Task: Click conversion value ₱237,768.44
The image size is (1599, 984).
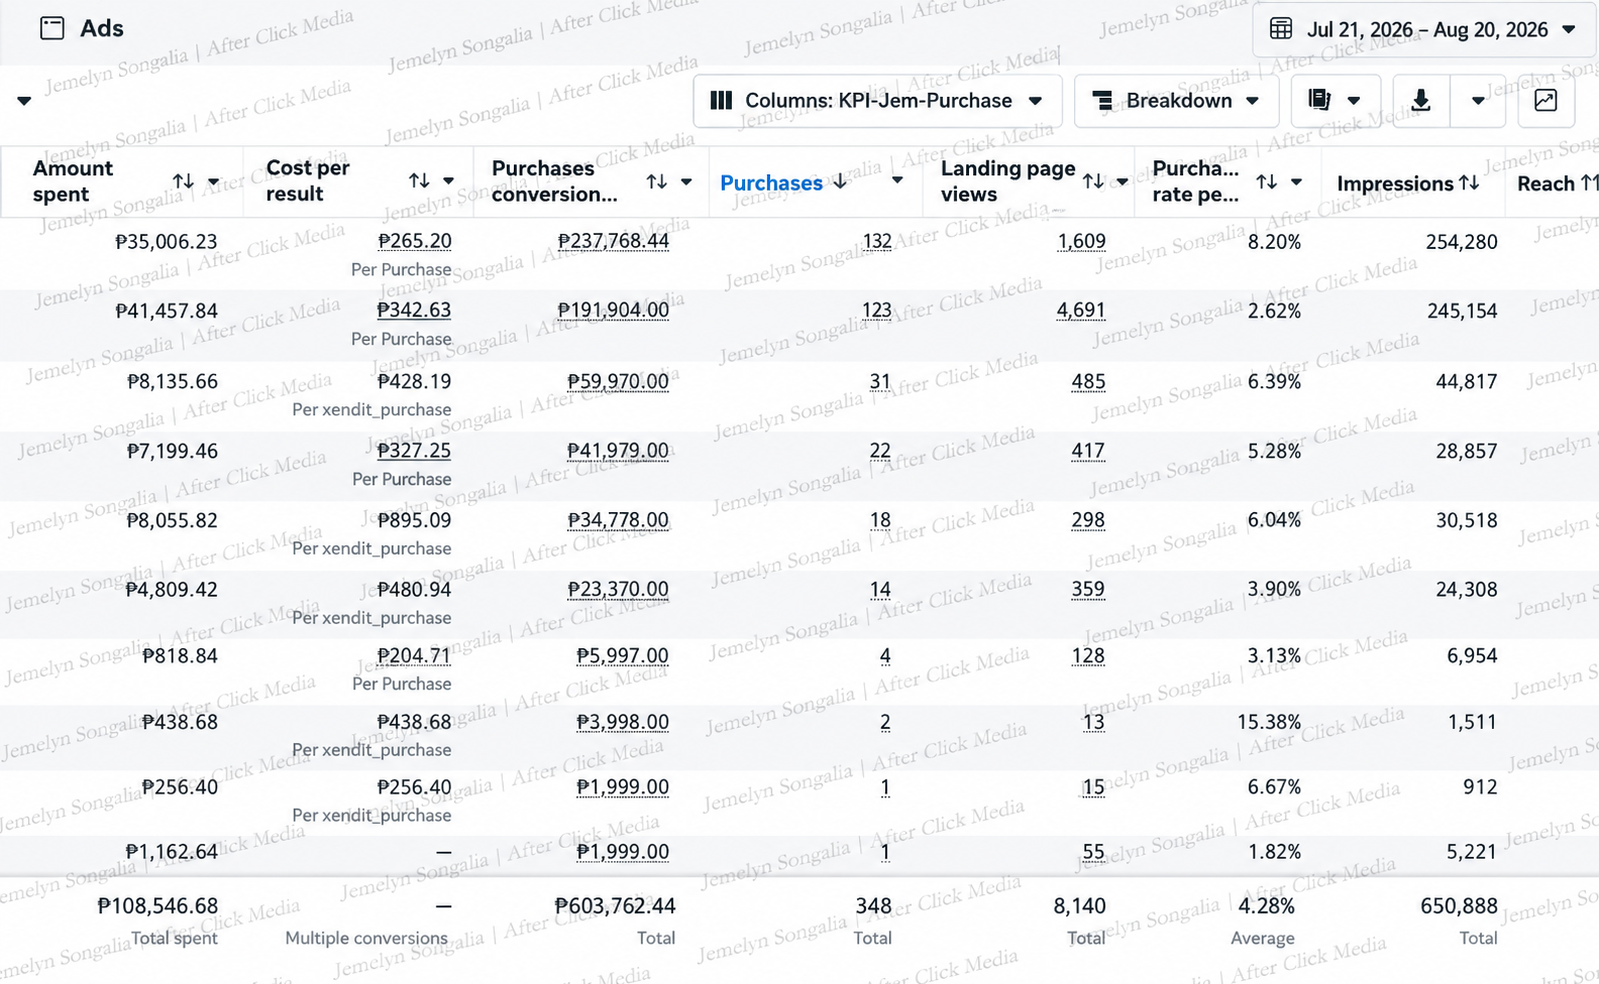Action: pyautogui.click(x=613, y=241)
